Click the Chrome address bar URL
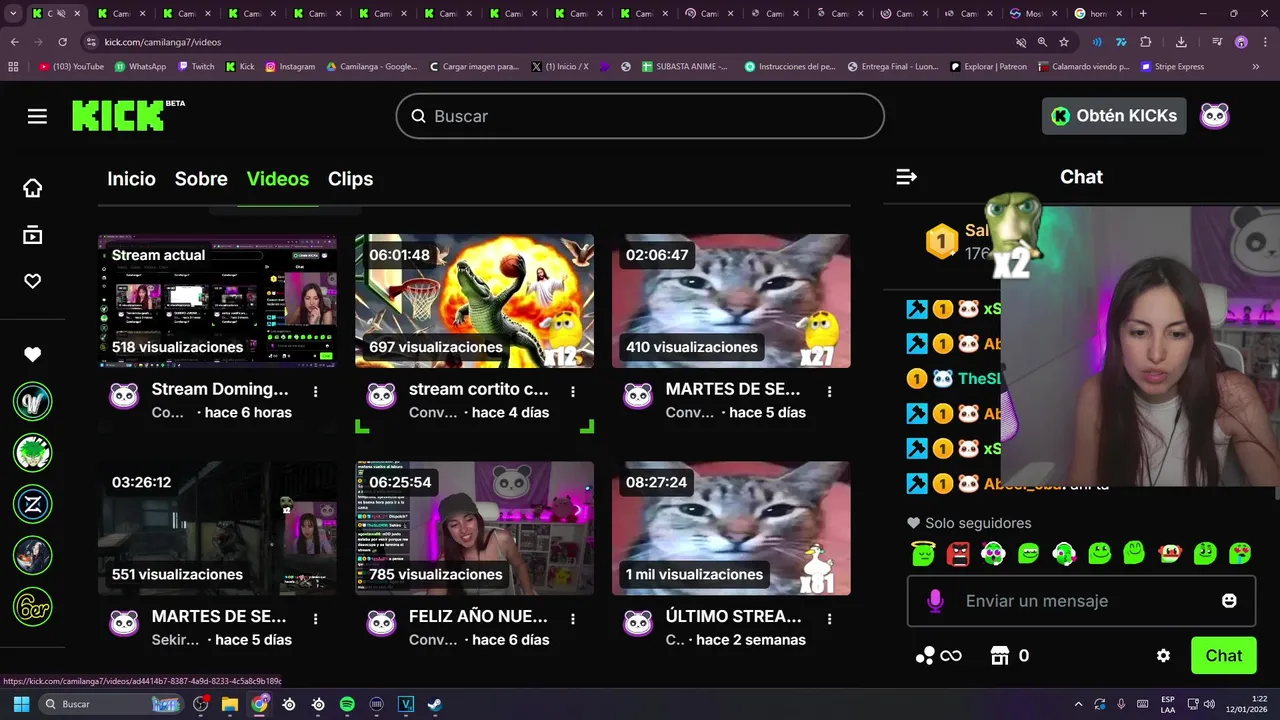The image size is (1280, 720). (163, 42)
